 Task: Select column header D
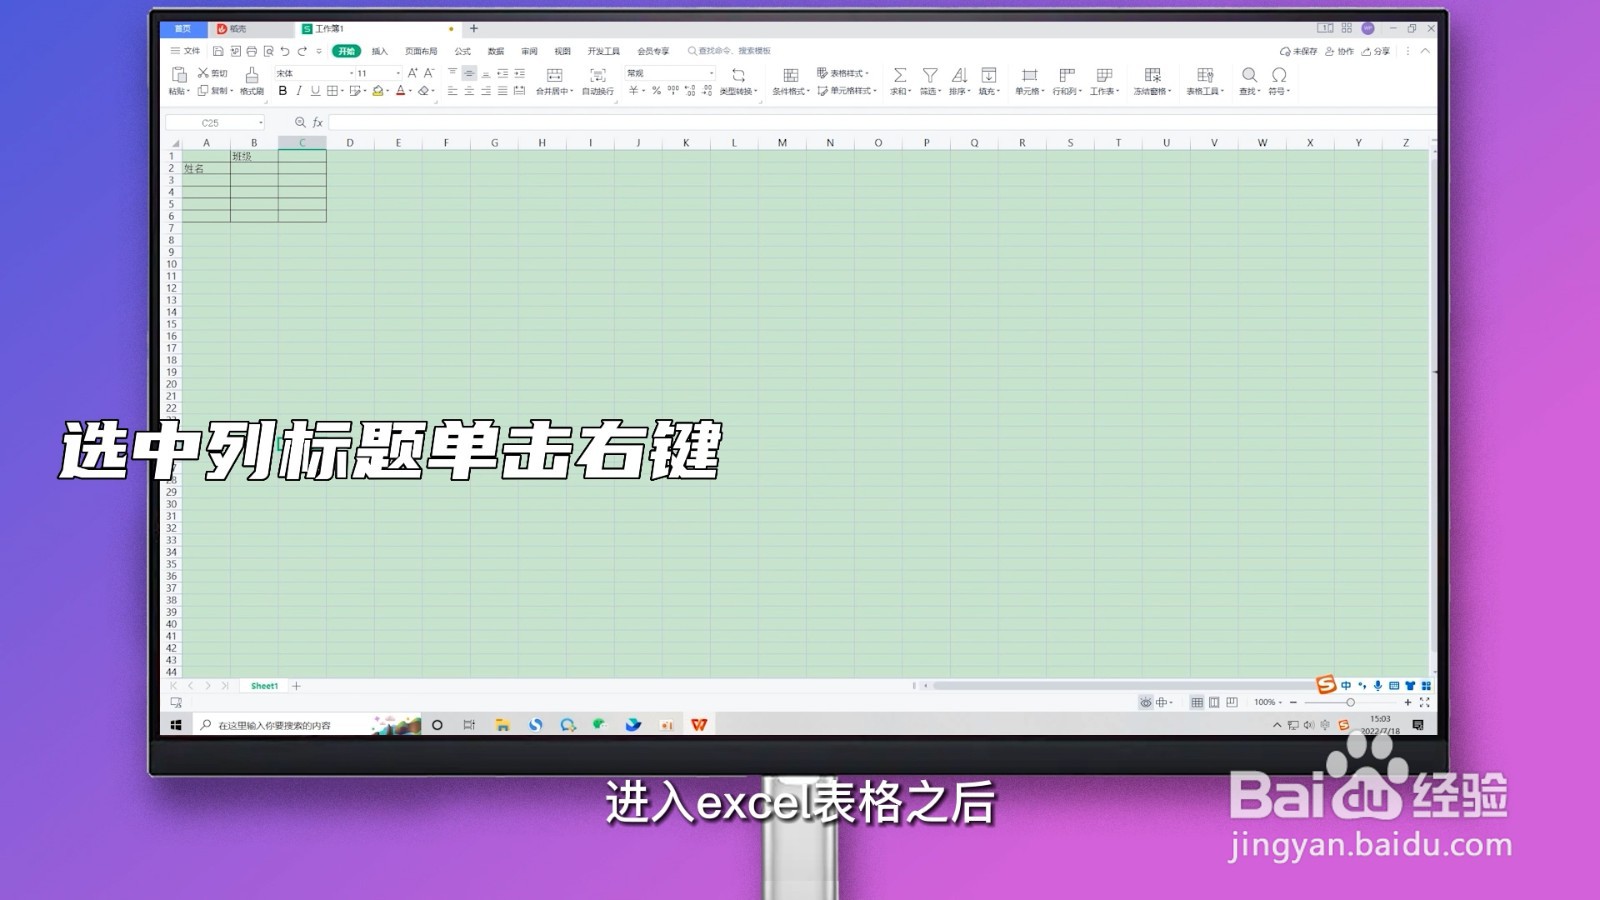pos(350,143)
